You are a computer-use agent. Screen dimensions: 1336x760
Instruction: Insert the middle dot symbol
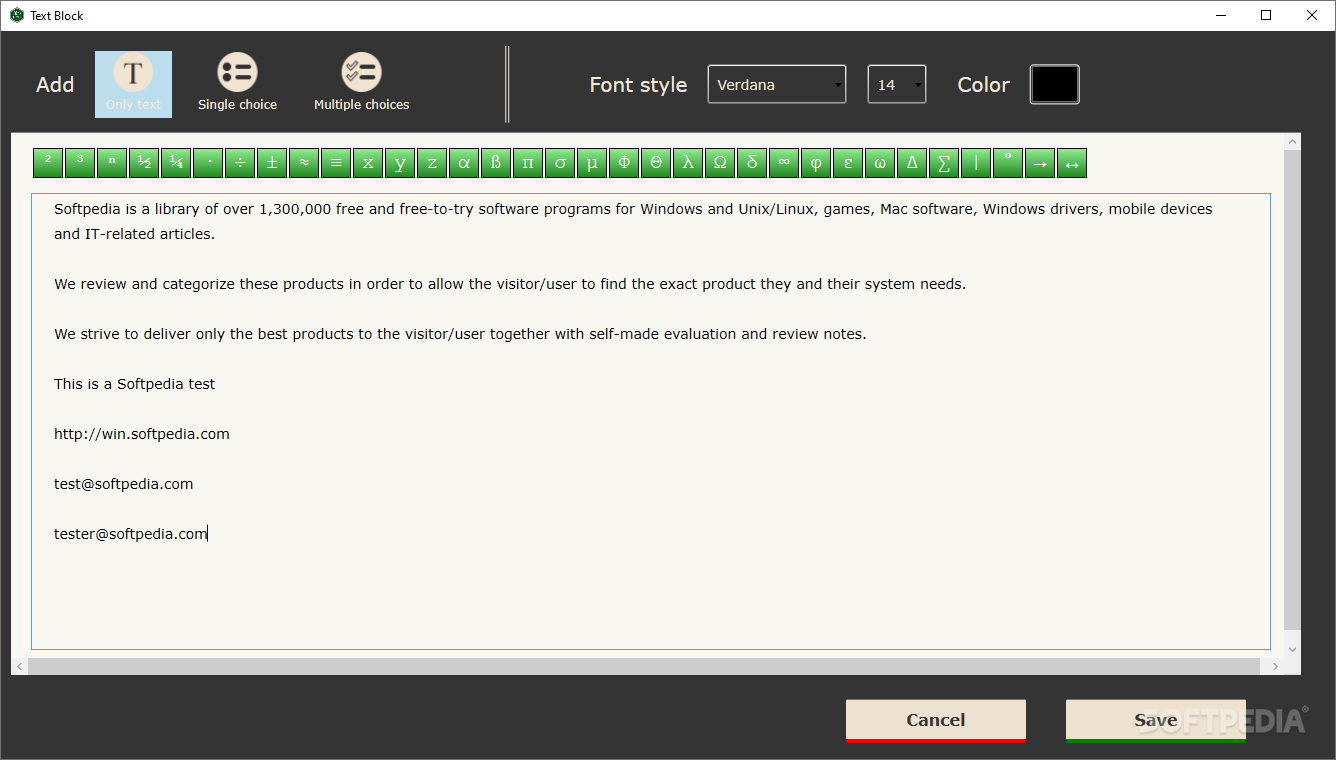[x=208, y=163]
